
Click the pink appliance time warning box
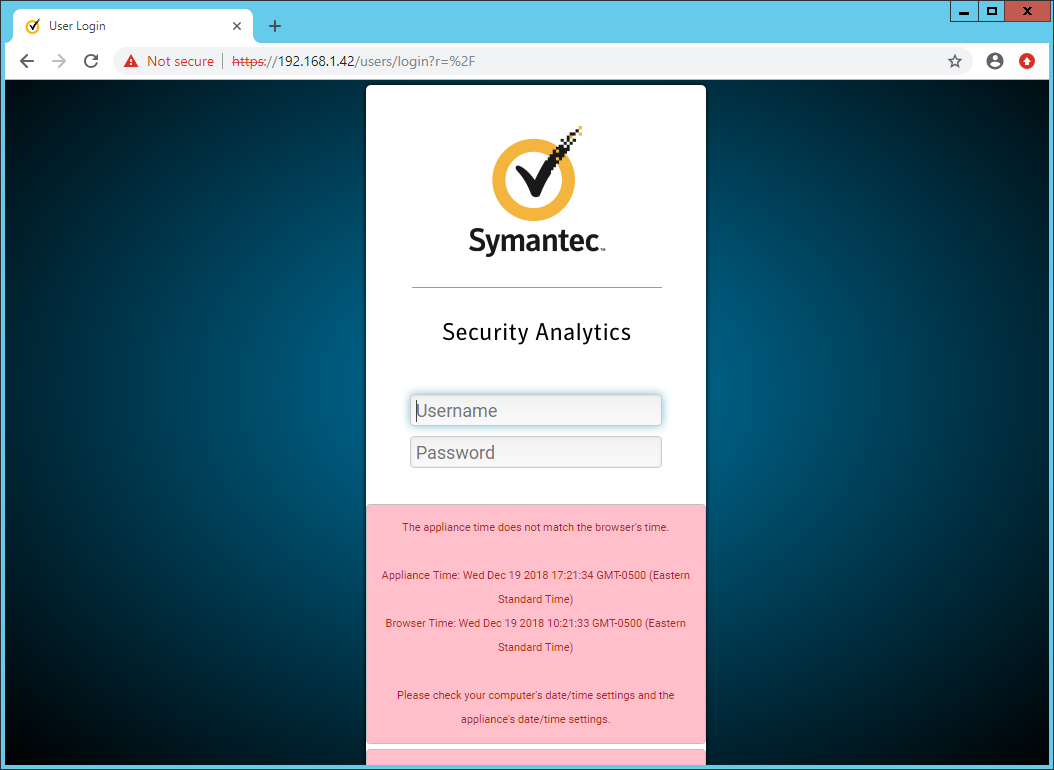[x=536, y=623]
